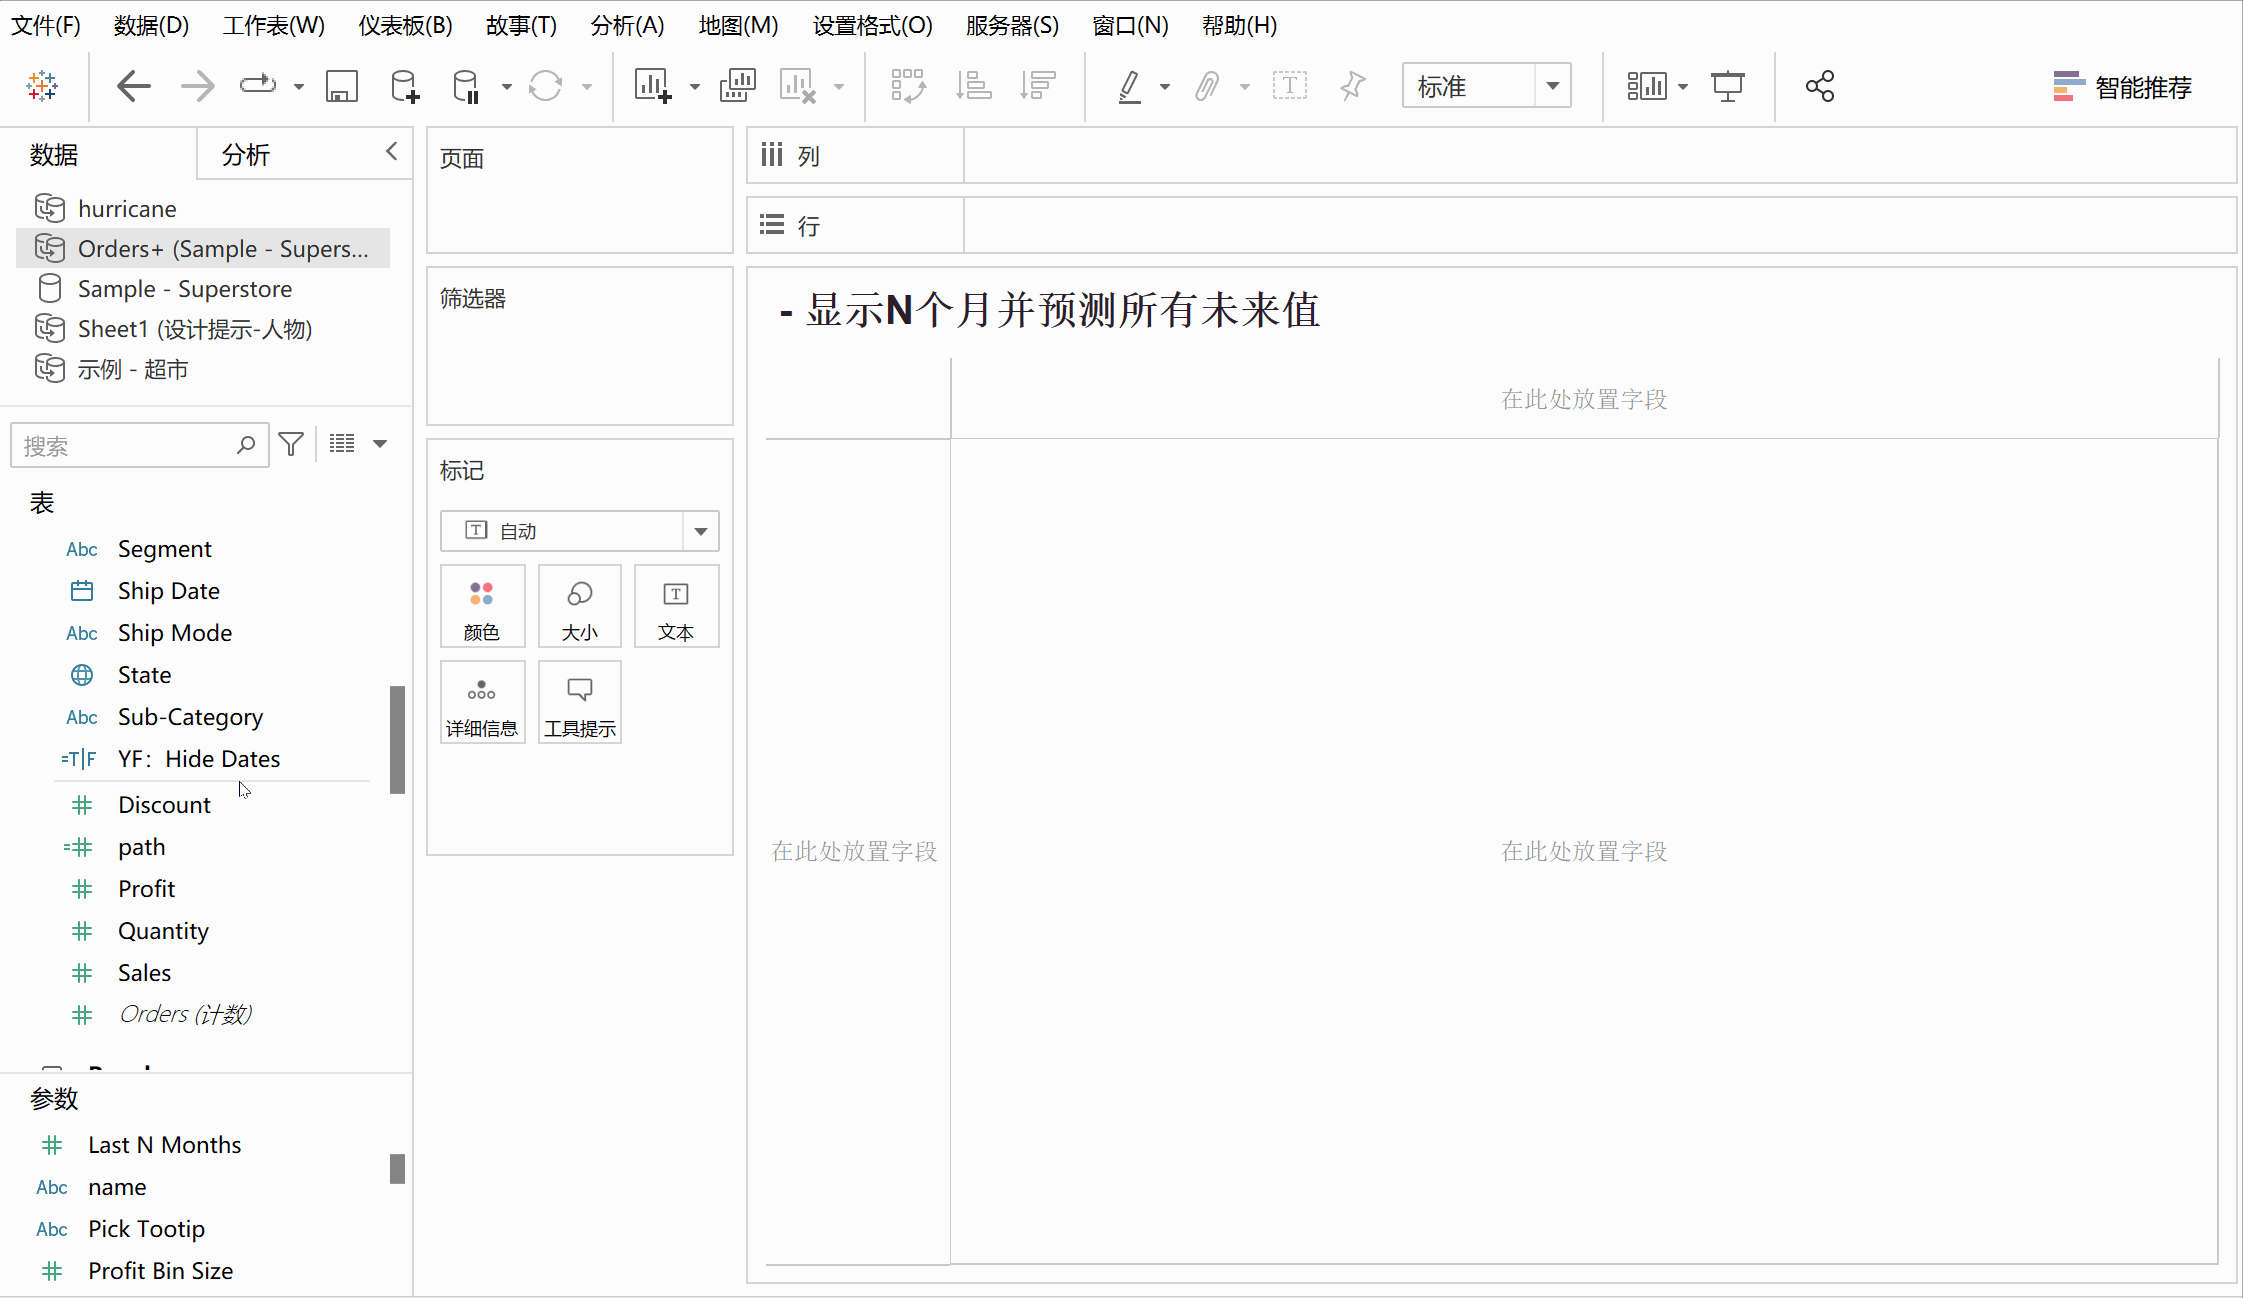Click the Highlight pen toolbar icon

pos(1130,87)
